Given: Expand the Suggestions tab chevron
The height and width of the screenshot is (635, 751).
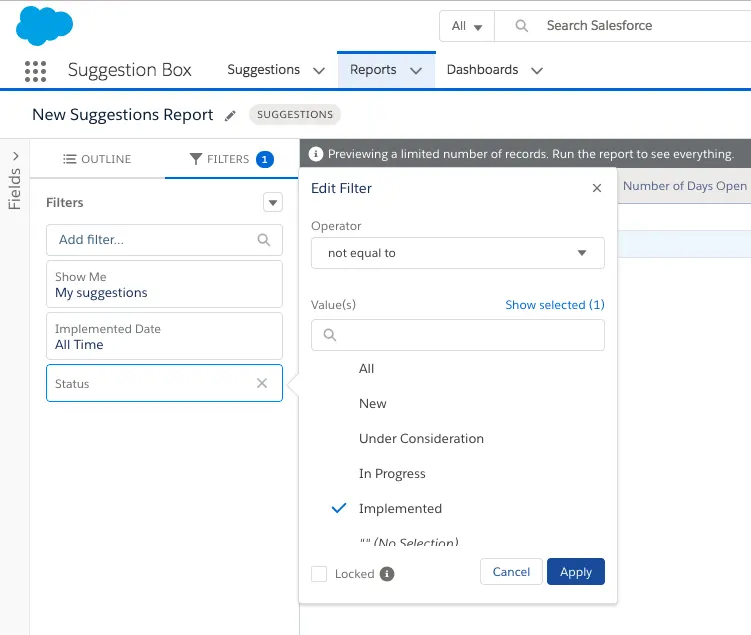Looking at the screenshot, I should pos(319,71).
